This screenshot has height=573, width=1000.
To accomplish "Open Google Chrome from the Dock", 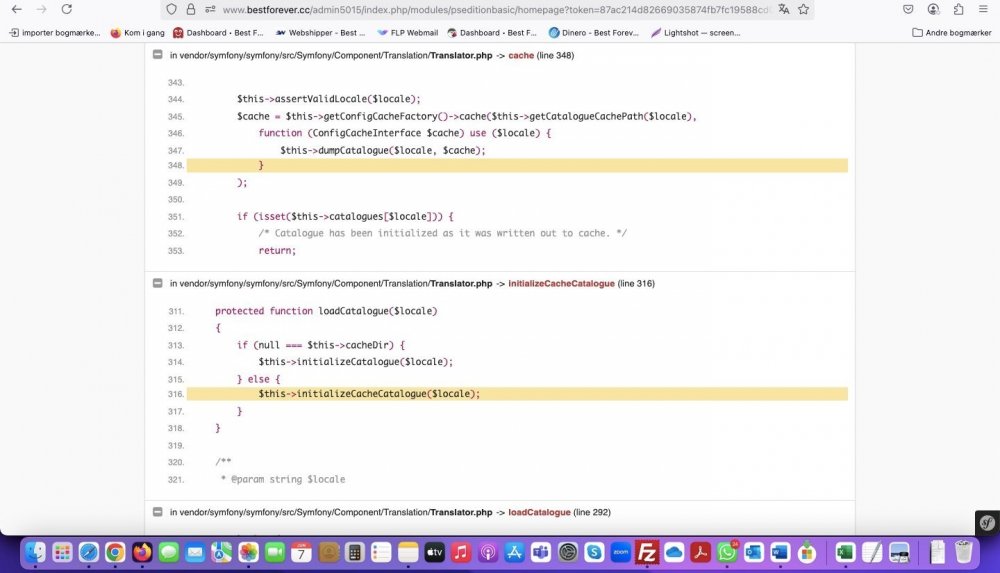I will 115,552.
